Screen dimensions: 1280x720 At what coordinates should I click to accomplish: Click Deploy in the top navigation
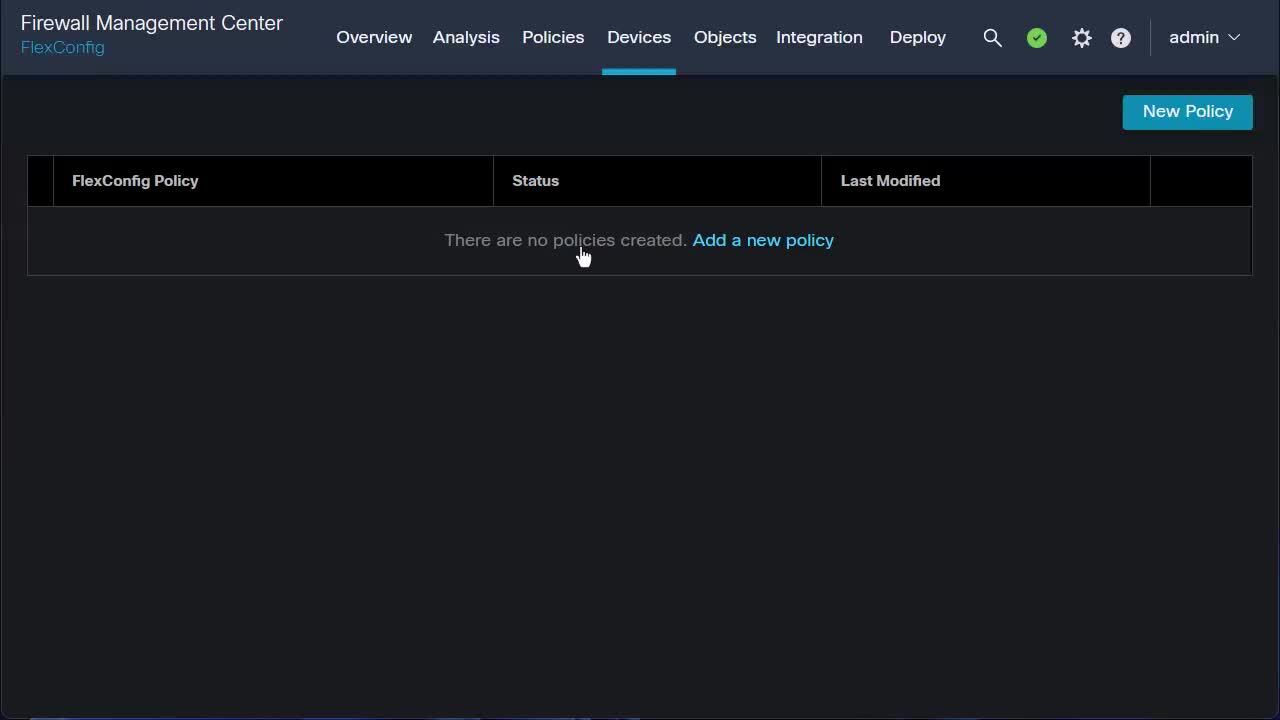[917, 37]
